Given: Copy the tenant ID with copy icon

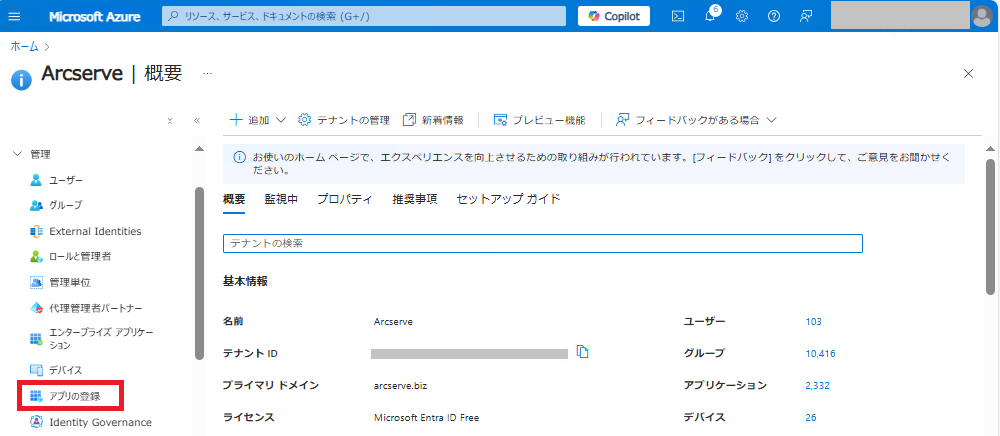Looking at the screenshot, I should point(582,352).
